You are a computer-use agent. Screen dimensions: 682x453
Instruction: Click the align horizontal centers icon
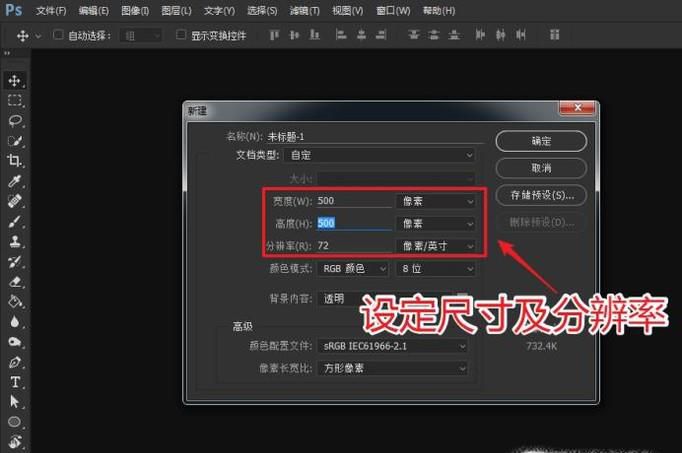(361, 35)
